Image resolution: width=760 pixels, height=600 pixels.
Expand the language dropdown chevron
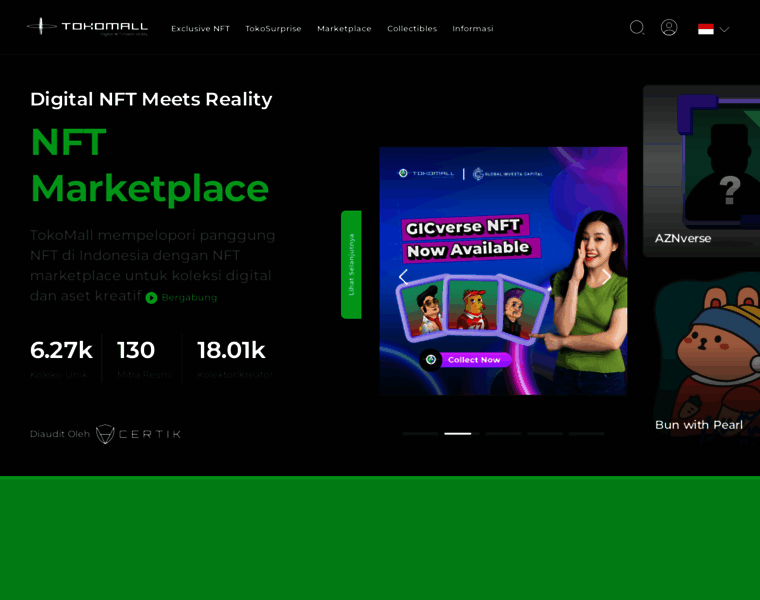tap(724, 30)
